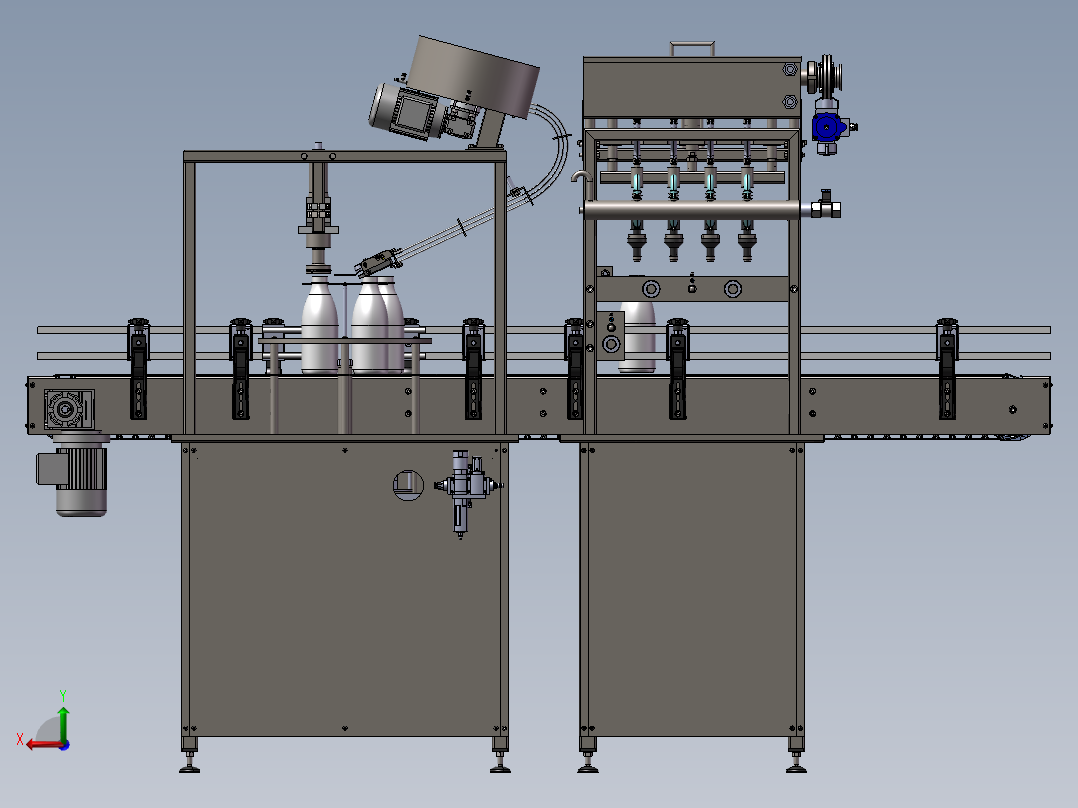Viewport: 1078px width, 808px height.
Task: Select the worm gearbox on the conveyor end
Action: coord(69,409)
